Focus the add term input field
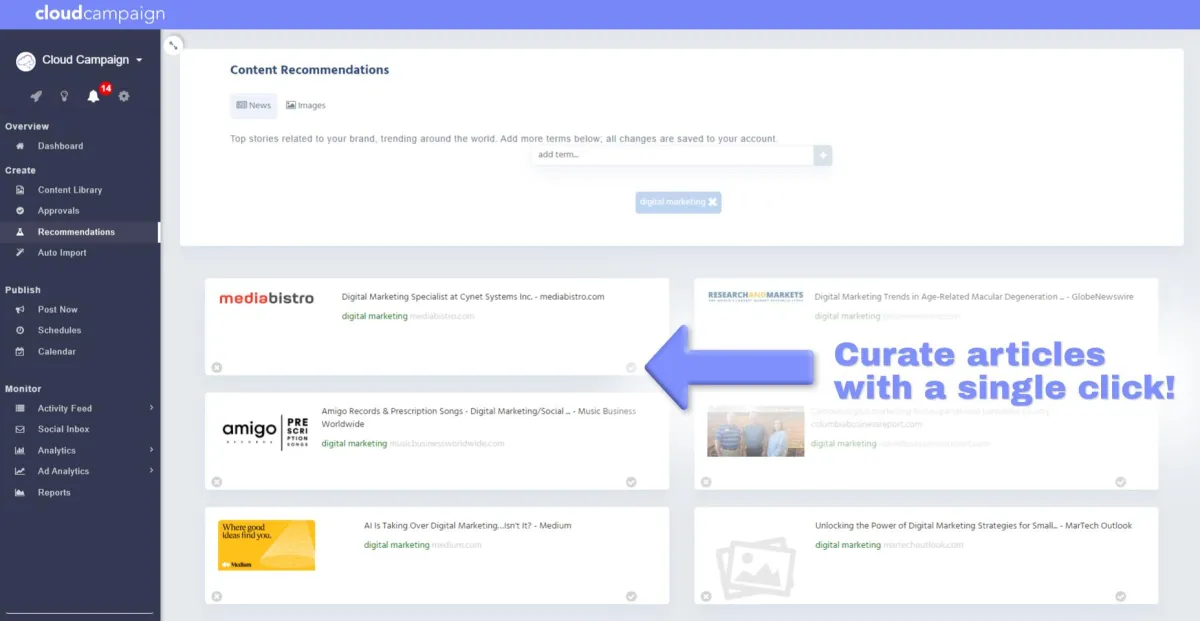The height and width of the screenshot is (621, 1200). click(x=673, y=155)
